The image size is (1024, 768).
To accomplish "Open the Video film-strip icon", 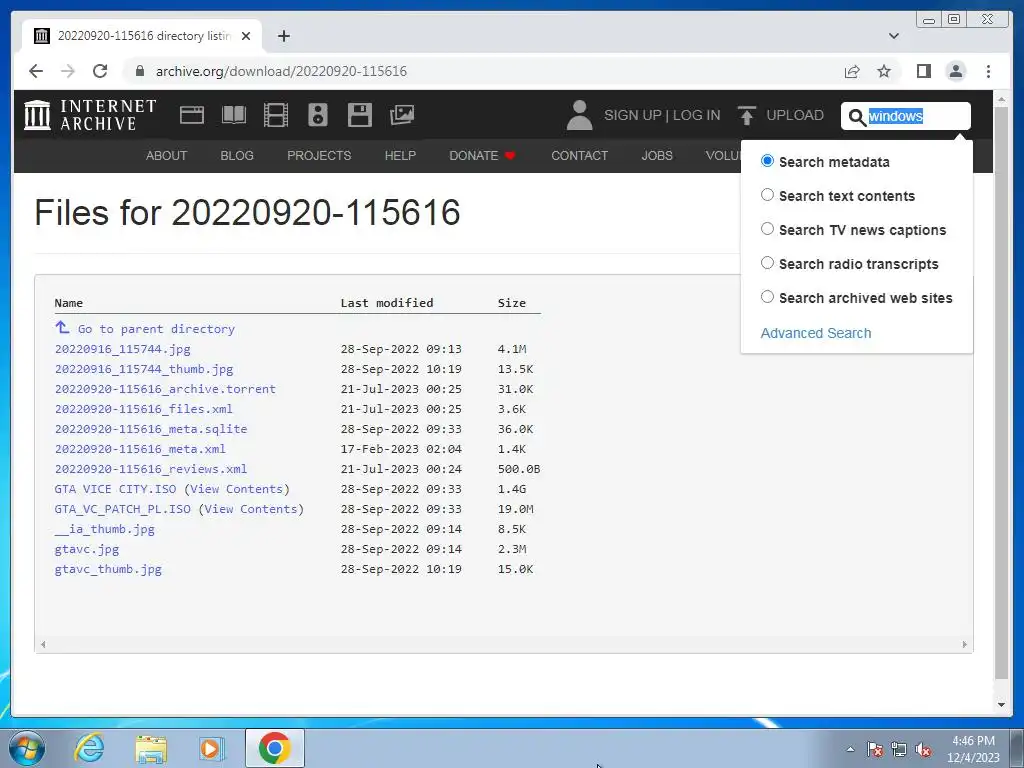I will pos(276,115).
